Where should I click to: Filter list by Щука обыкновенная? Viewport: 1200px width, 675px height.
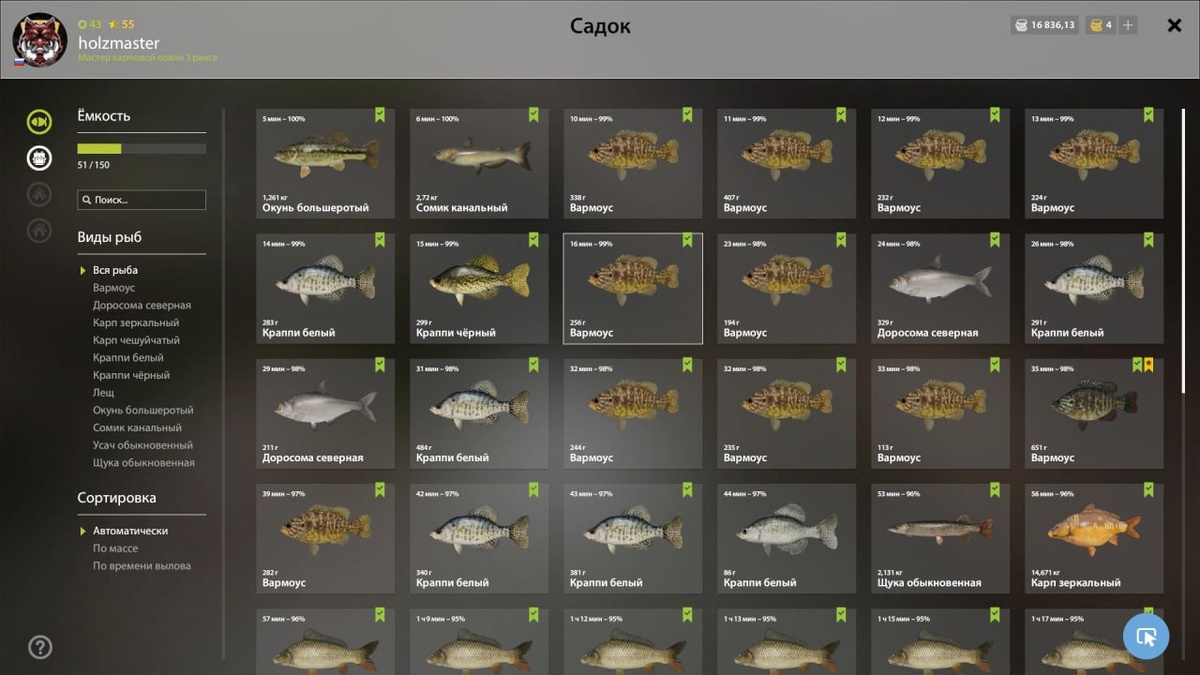click(144, 463)
